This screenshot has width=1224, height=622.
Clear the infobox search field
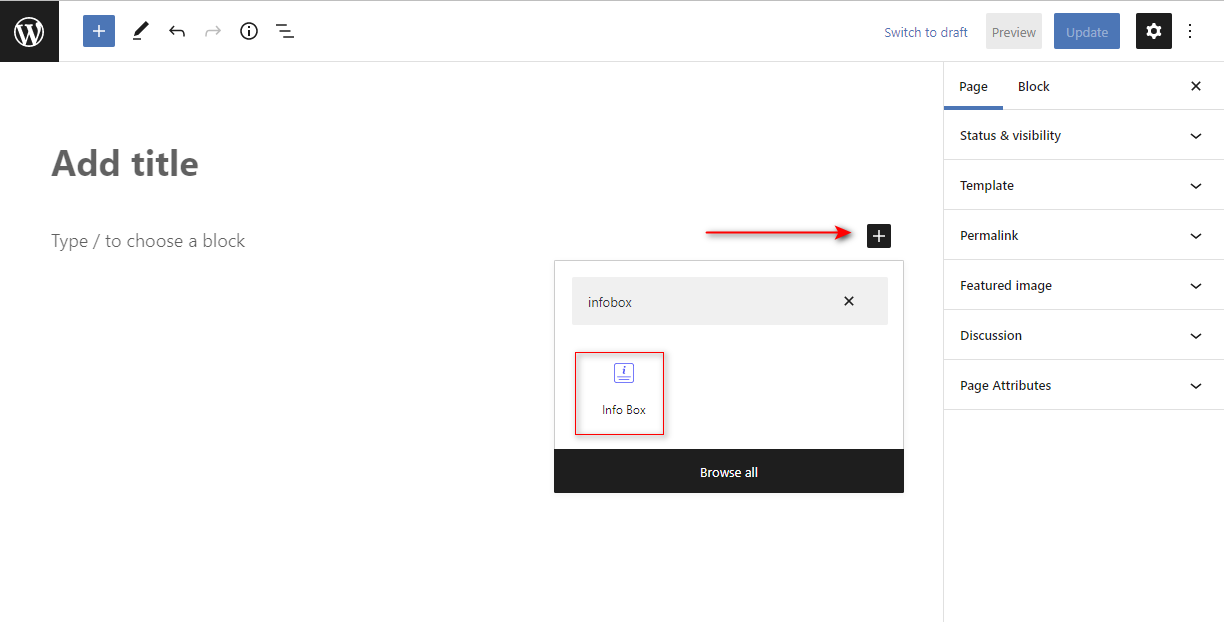[849, 301]
